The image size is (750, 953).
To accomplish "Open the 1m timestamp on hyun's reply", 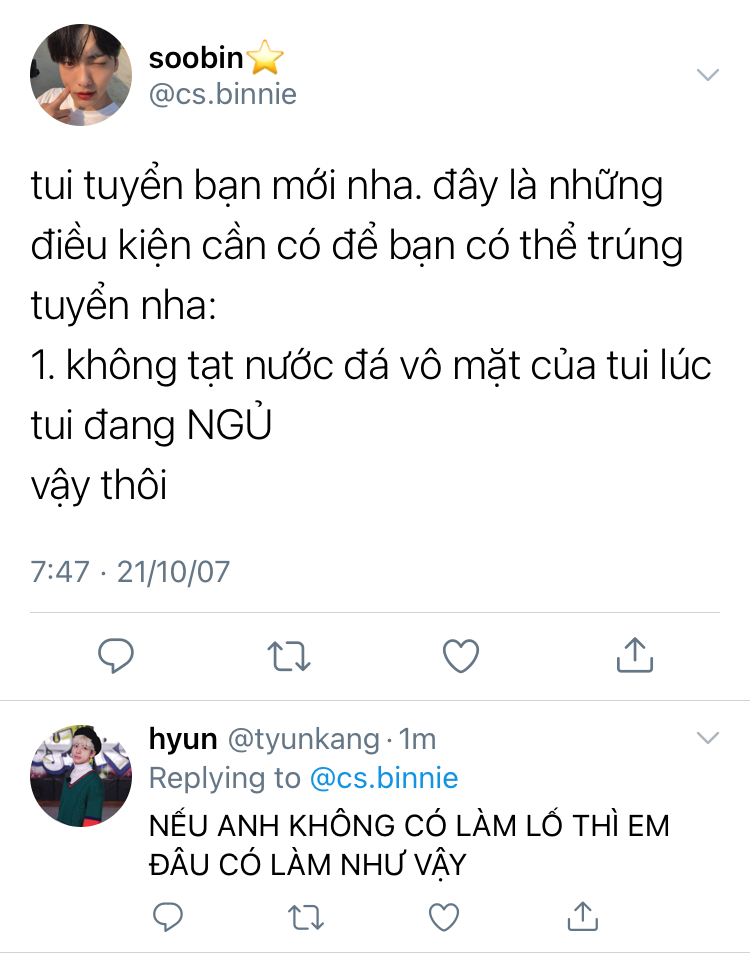I will pyautogui.click(x=417, y=739).
